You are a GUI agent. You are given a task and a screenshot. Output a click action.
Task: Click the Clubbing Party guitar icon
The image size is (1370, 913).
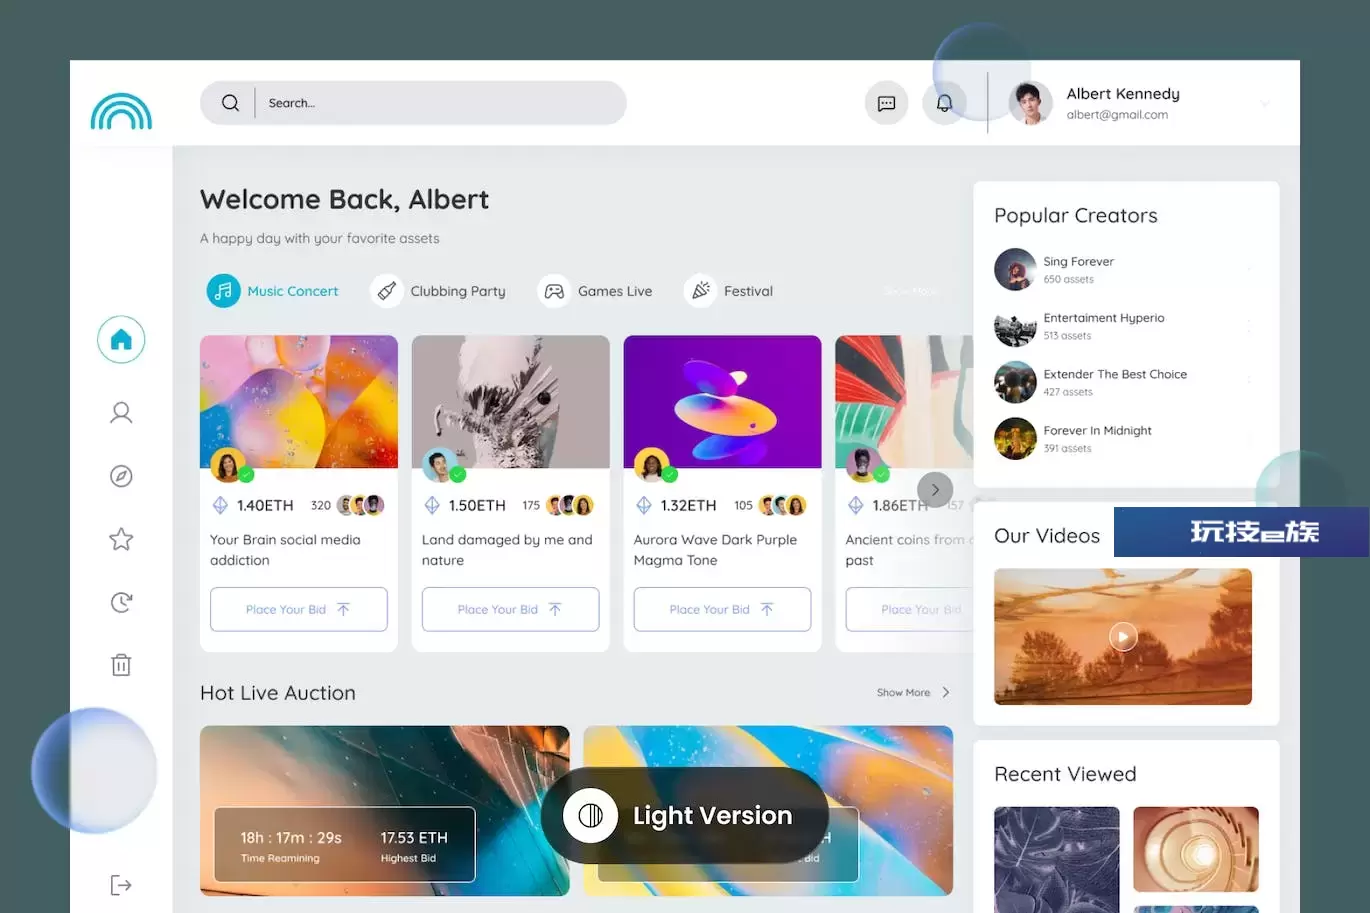pos(386,291)
